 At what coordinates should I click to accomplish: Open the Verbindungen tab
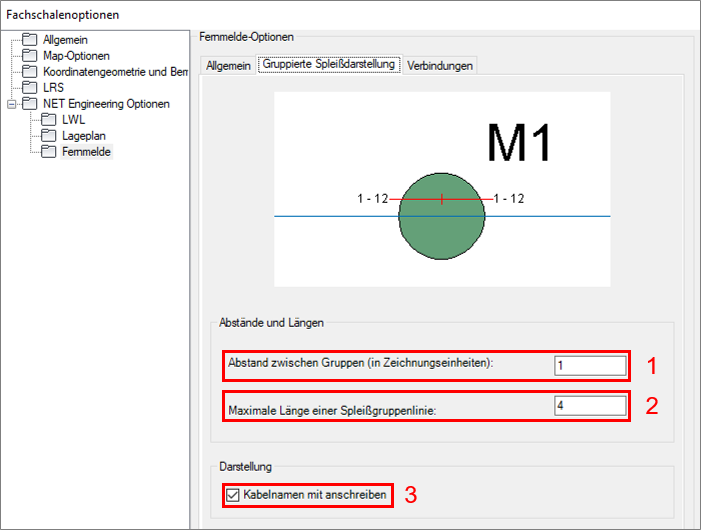pyautogui.click(x=439, y=65)
